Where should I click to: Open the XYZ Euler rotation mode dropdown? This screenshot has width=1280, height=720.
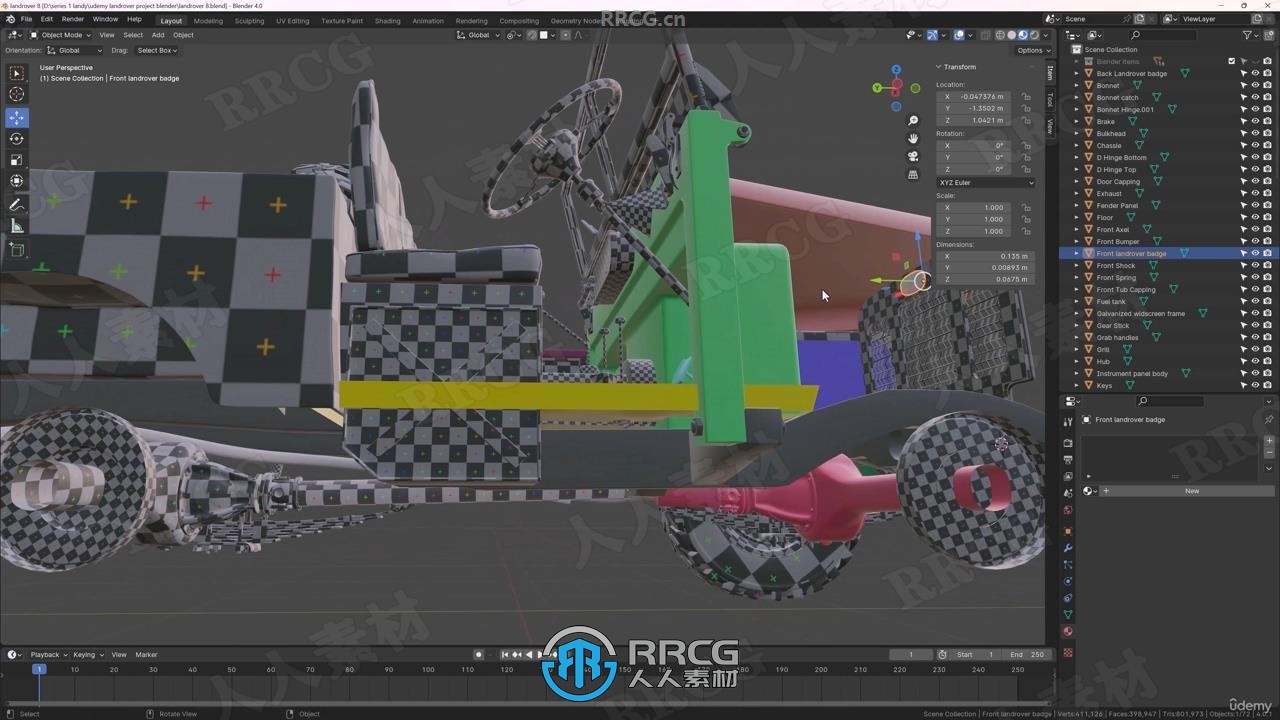pyautogui.click(x=986, y=183)
